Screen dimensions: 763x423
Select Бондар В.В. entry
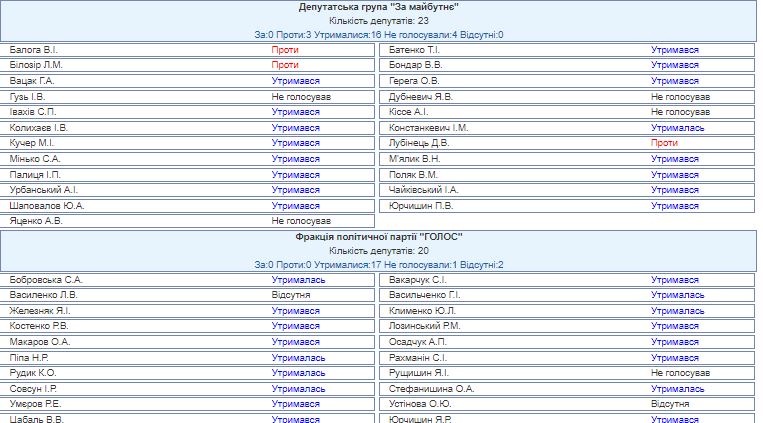pos(416,65)
